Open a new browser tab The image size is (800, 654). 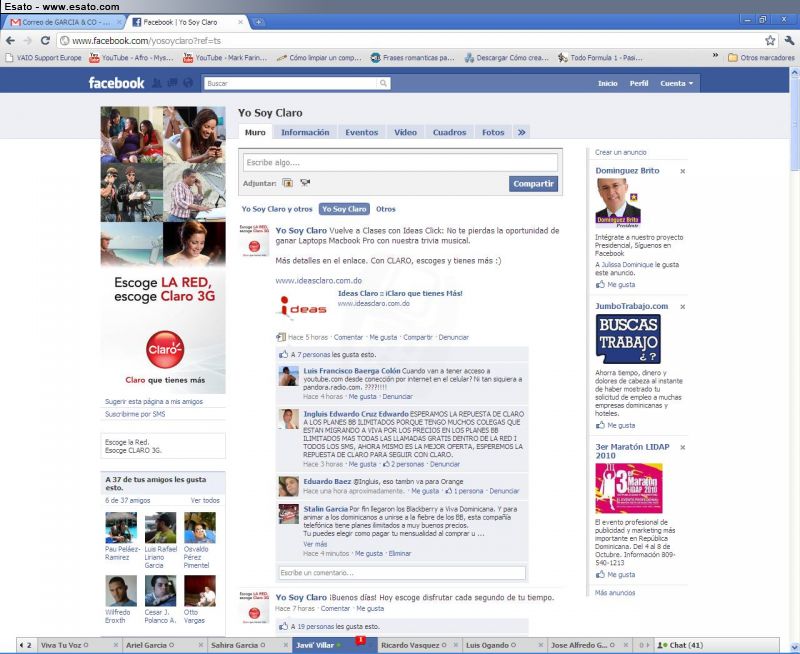coord(259,22)
